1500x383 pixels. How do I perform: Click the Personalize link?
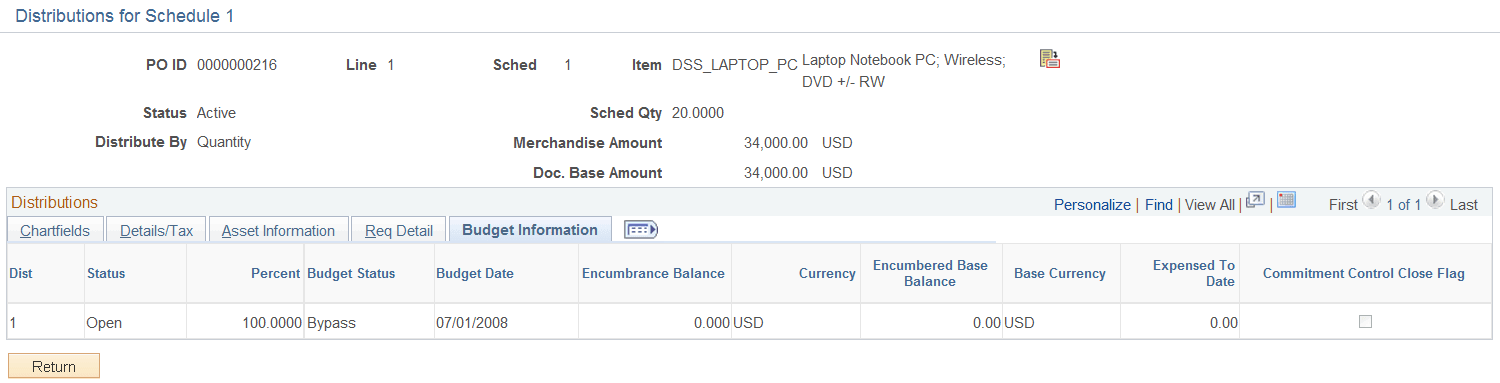1092,204
